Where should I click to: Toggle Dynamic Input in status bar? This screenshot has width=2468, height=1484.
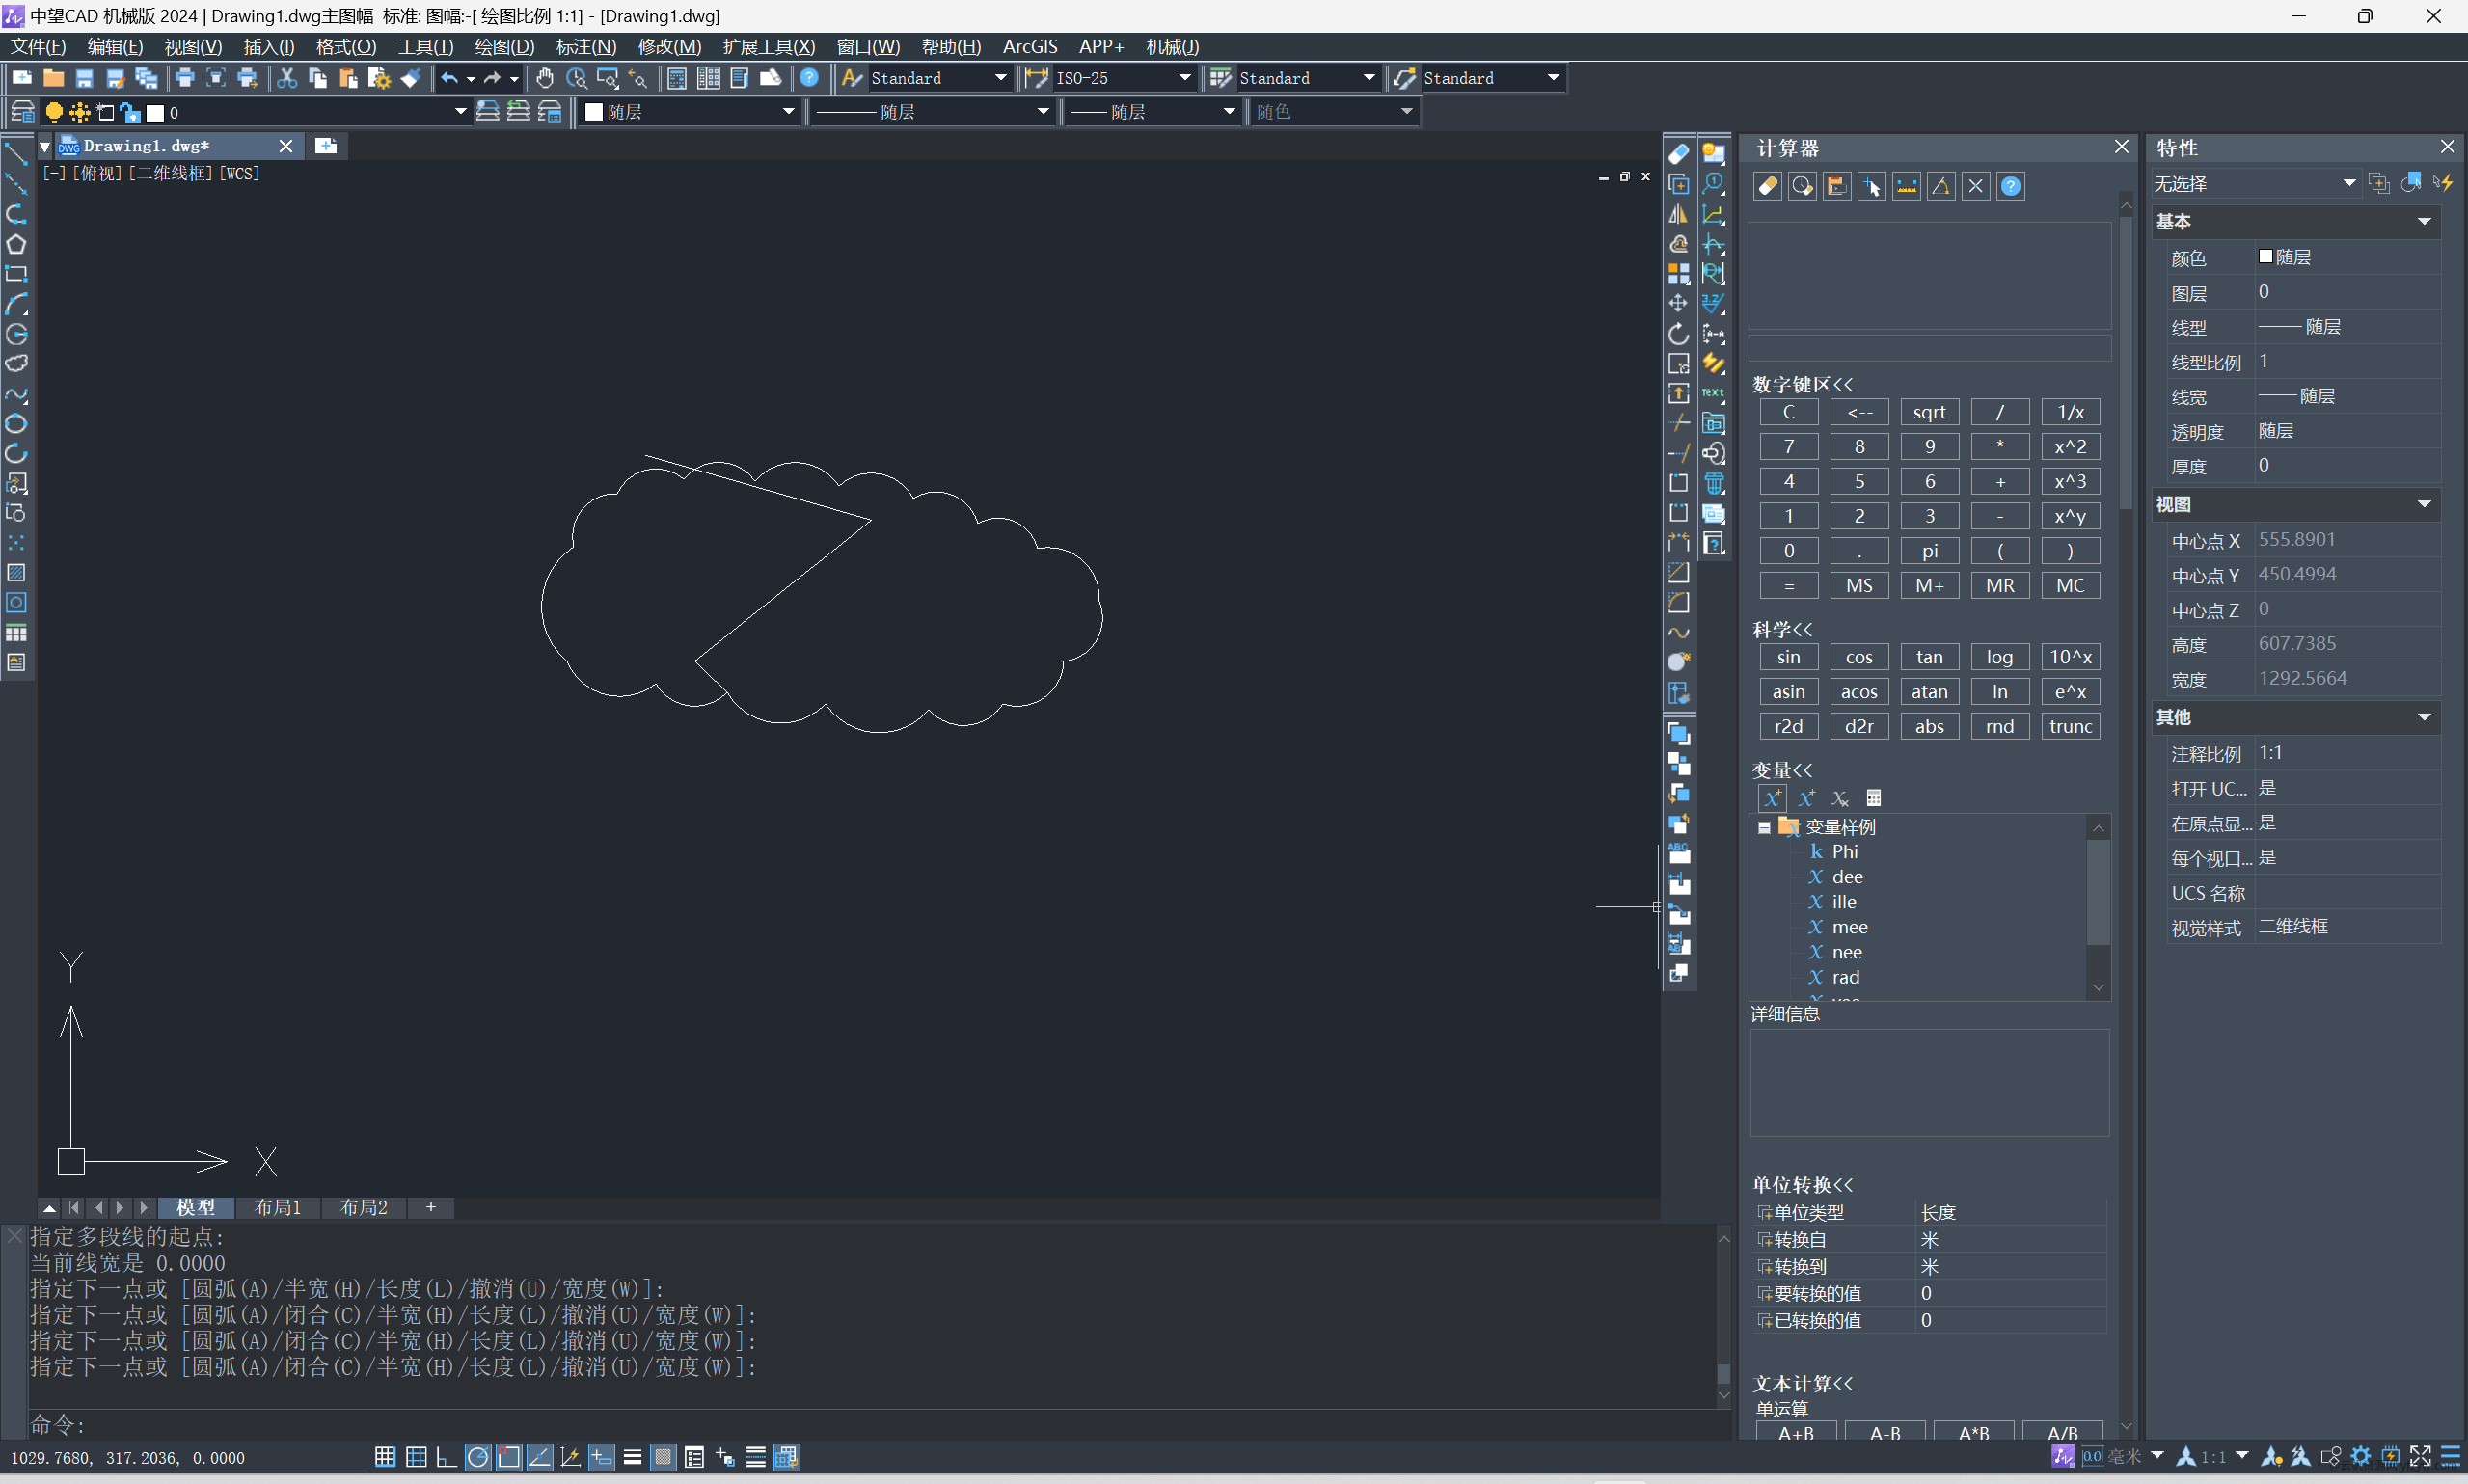[601, 1457]
